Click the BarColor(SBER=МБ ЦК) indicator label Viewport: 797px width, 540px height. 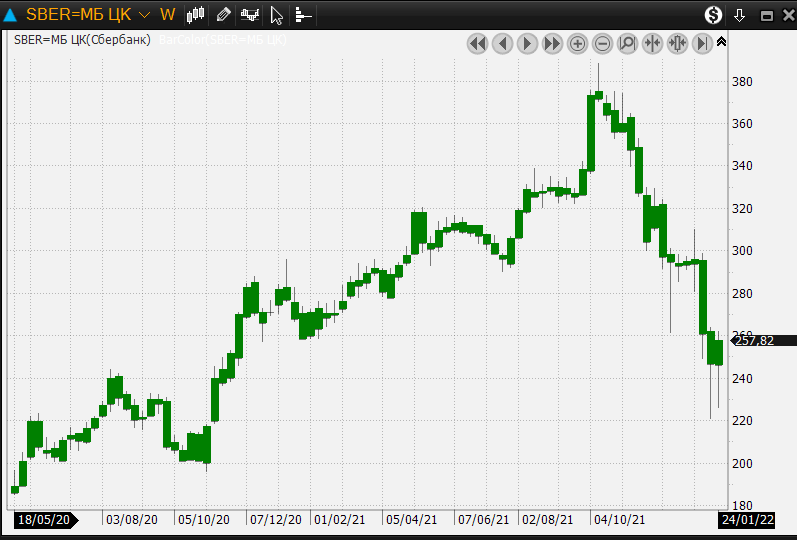[222, 40]
